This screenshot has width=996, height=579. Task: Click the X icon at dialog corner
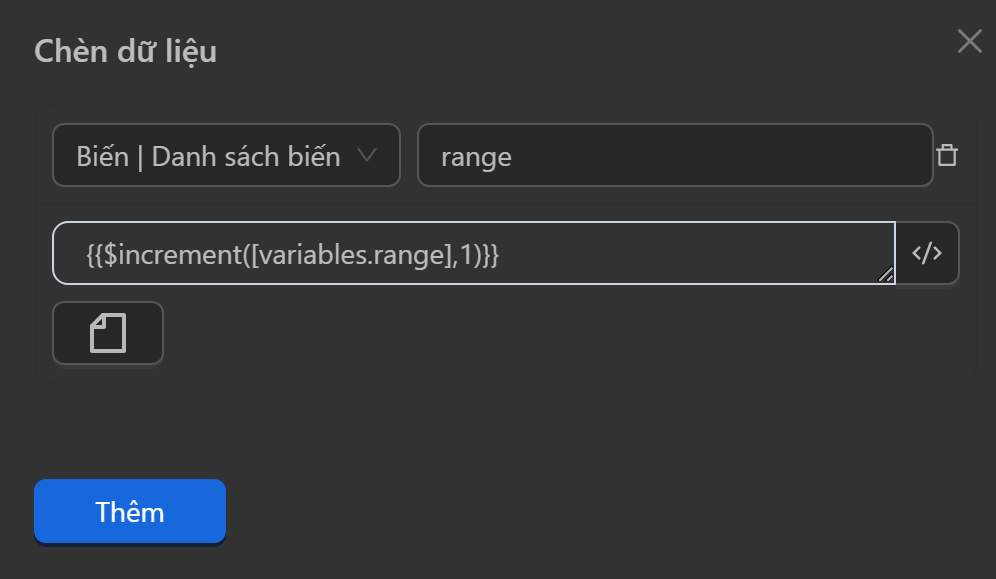click(969, 41)
